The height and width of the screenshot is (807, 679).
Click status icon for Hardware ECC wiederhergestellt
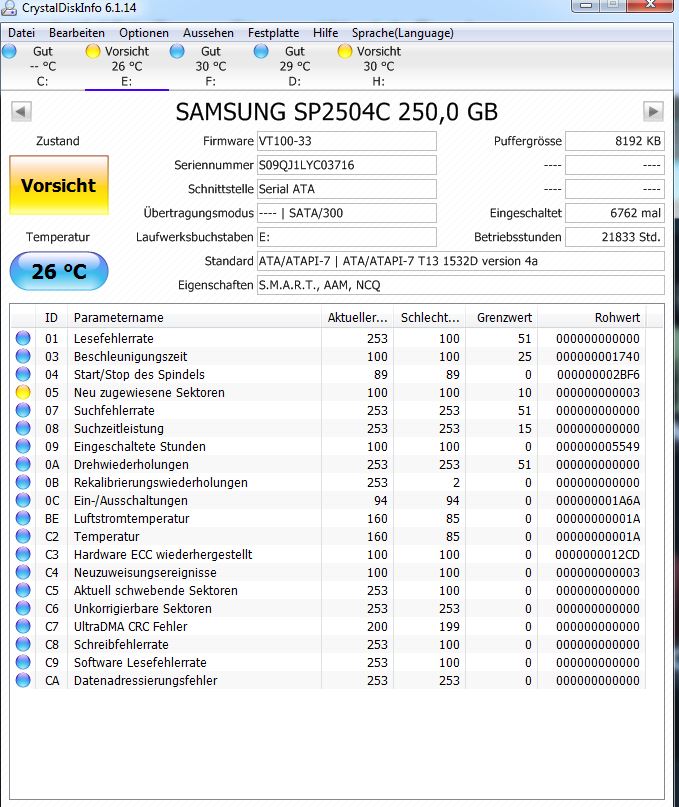(23, 554)
